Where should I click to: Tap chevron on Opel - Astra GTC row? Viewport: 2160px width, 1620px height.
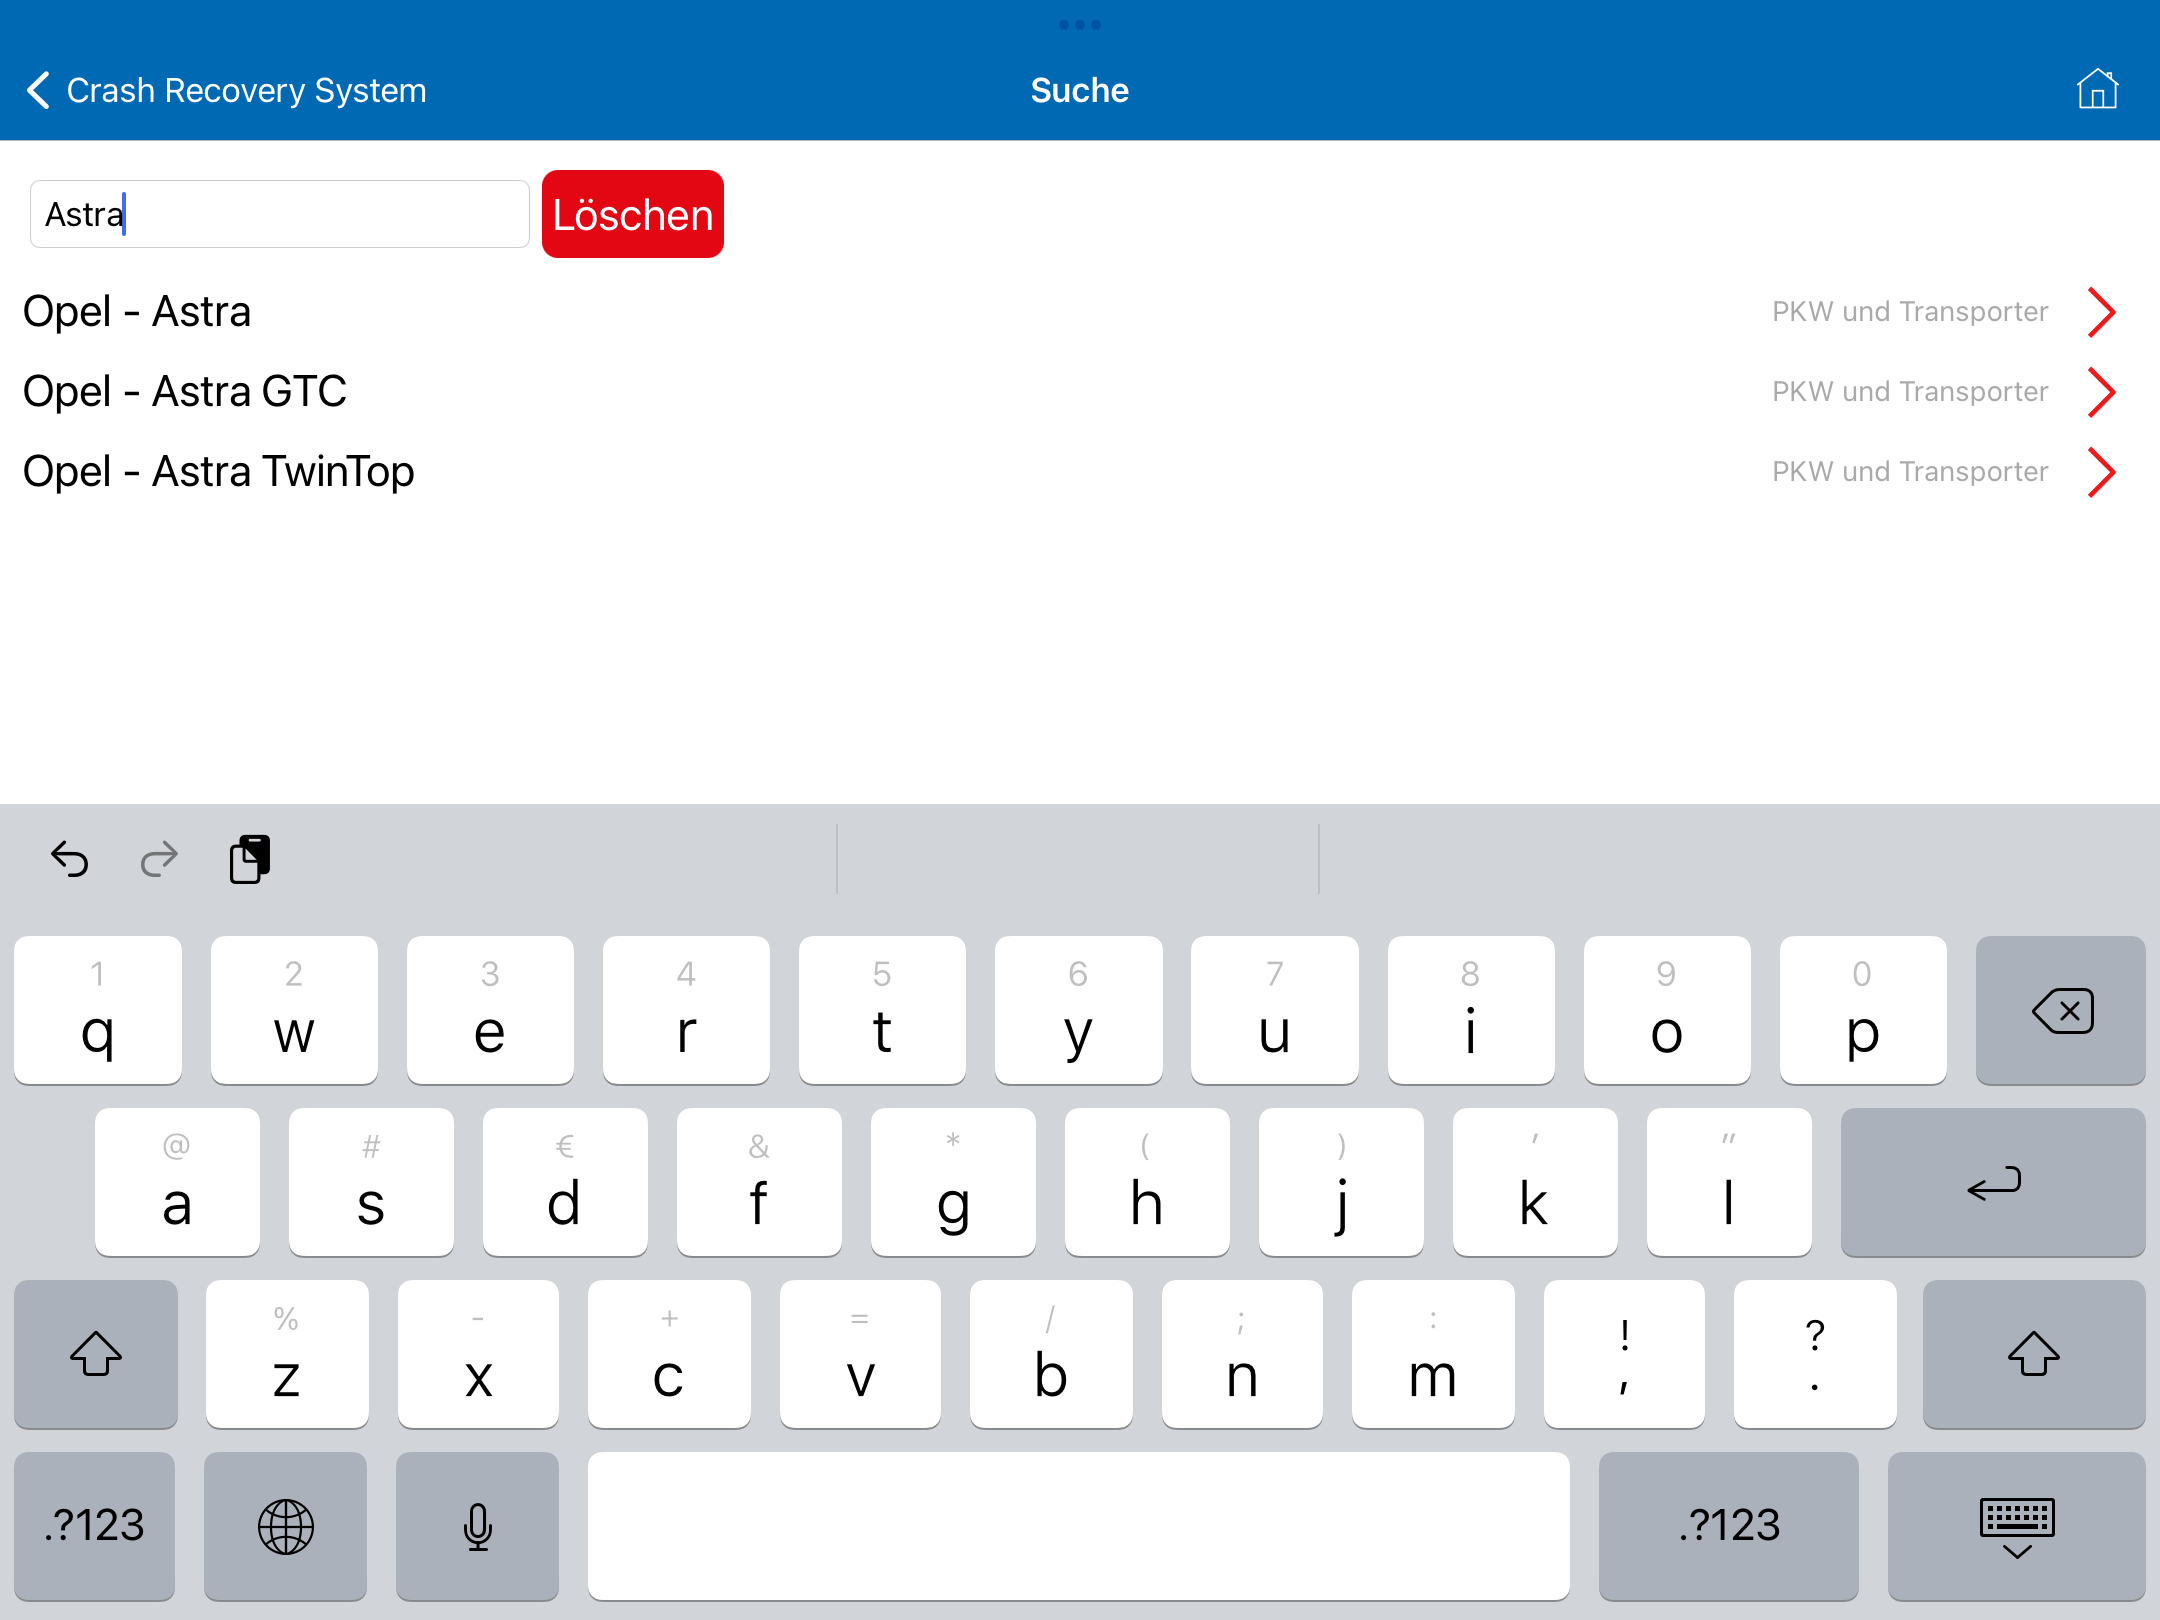2102,392
